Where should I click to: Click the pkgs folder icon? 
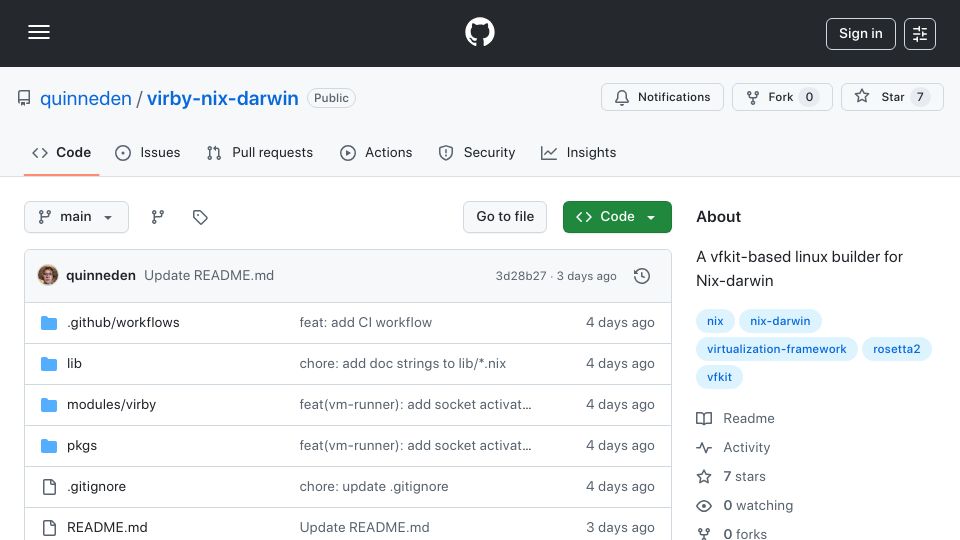point(49,446)
